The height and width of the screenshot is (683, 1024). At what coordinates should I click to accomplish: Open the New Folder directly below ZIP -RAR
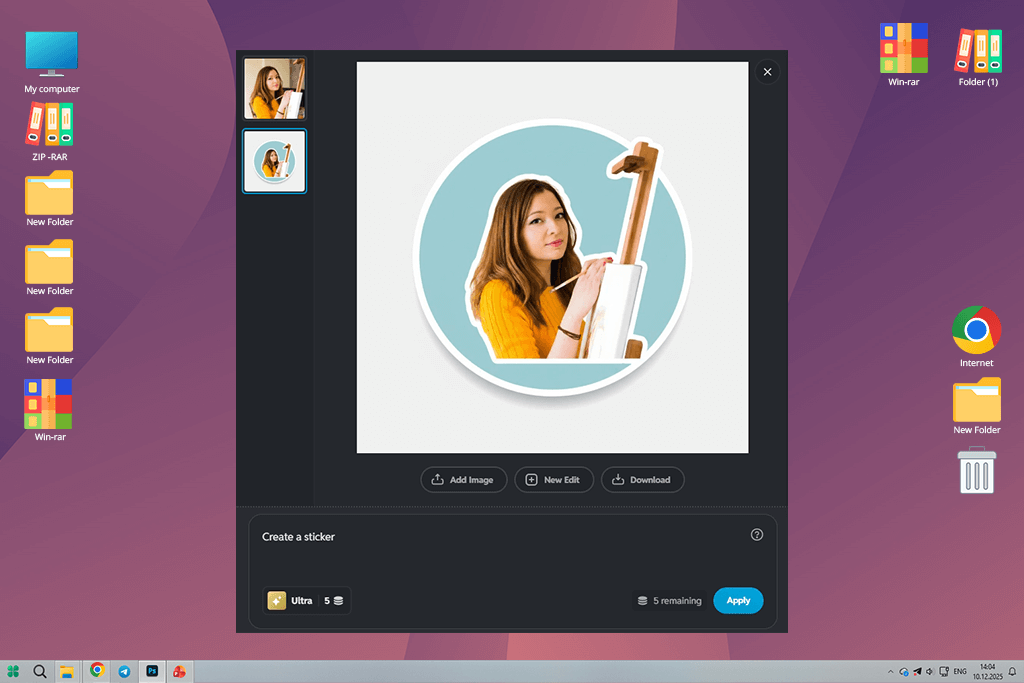[x=50, y=199]
